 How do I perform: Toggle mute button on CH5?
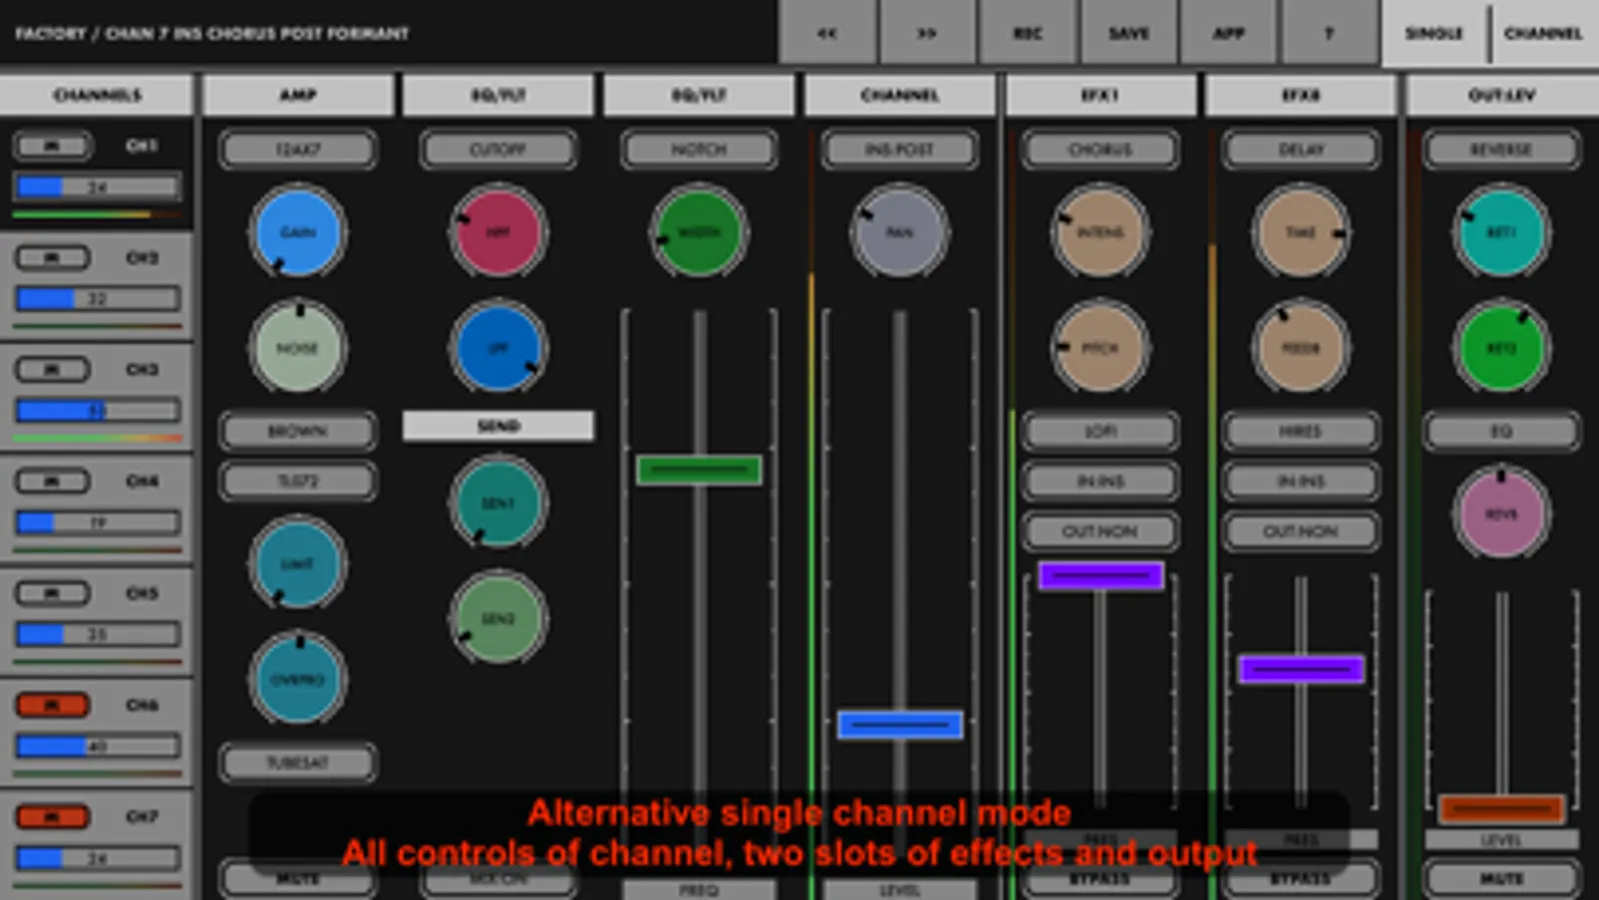tap(52, 593)
